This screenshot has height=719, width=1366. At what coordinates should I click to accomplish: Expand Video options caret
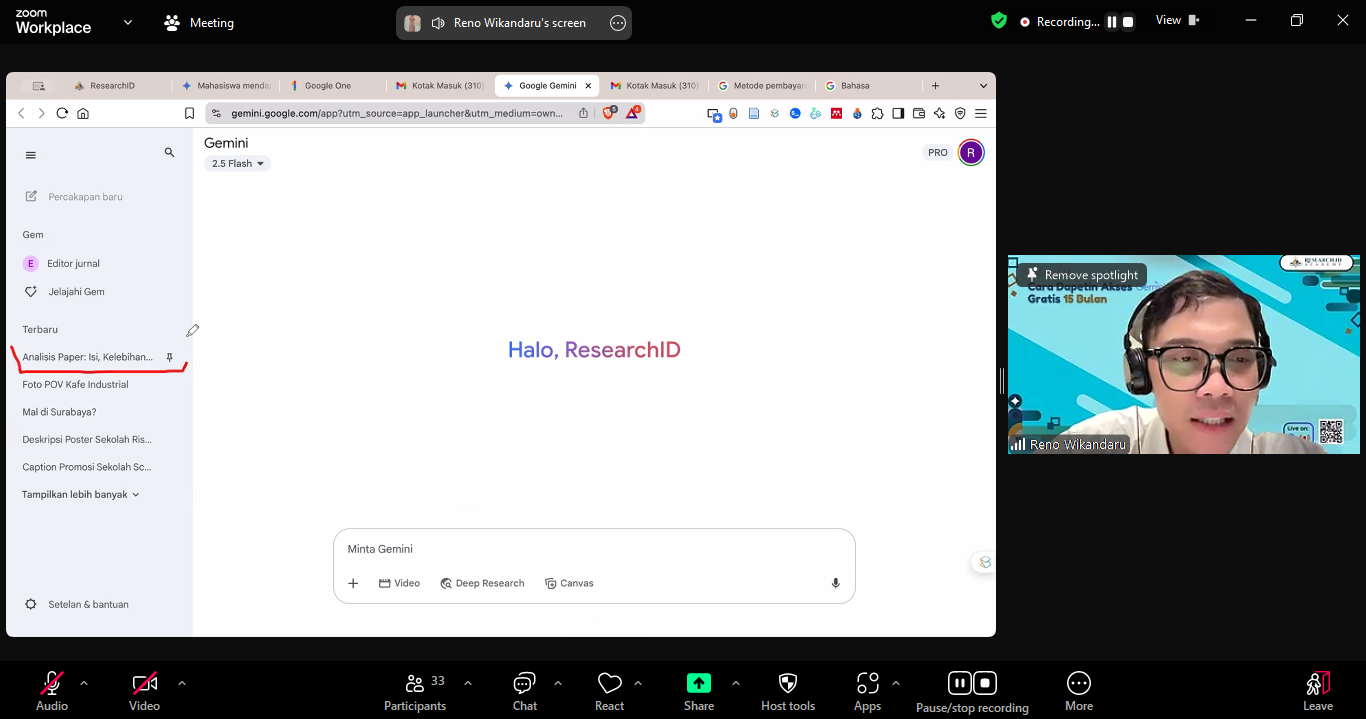(x=182, y=683)
